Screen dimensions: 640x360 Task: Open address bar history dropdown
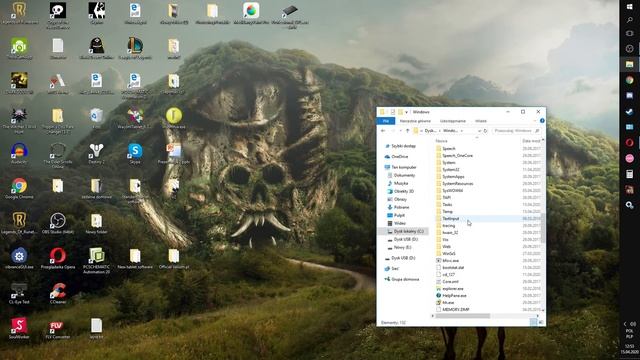pyautogui.click(x=479, y=131)
